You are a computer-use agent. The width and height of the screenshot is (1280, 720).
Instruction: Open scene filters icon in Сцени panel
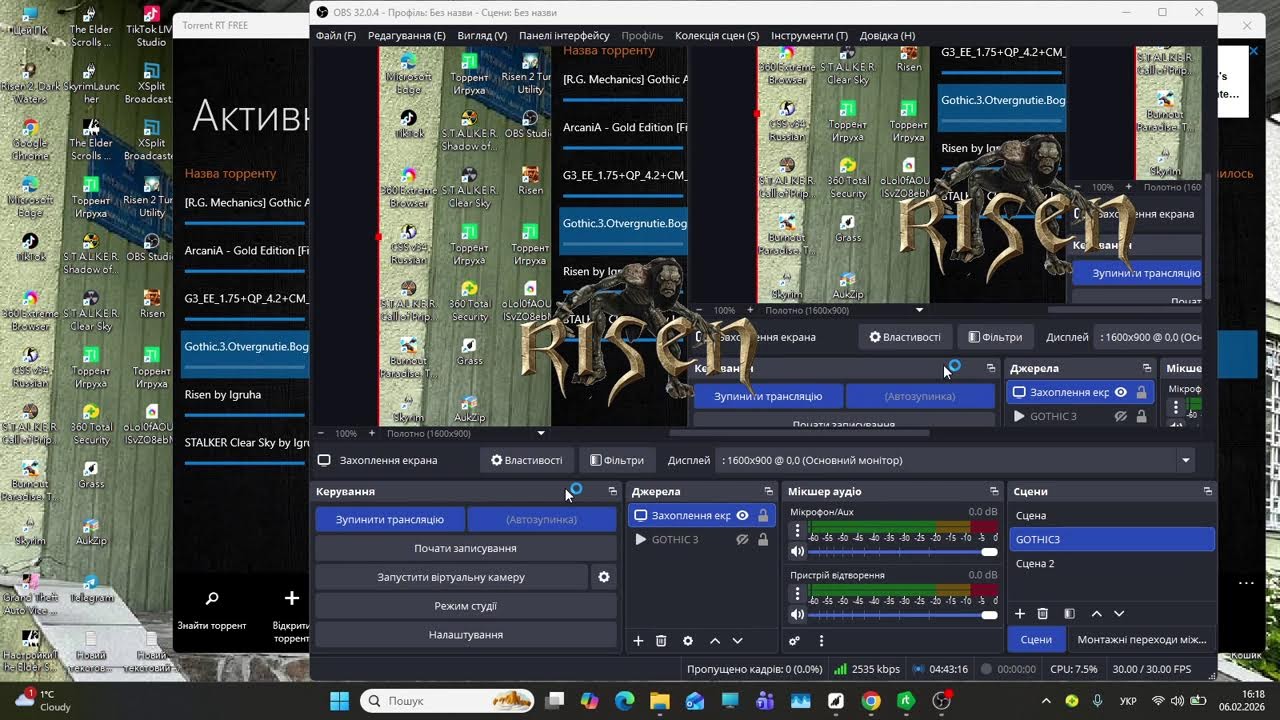[1069, 614]
